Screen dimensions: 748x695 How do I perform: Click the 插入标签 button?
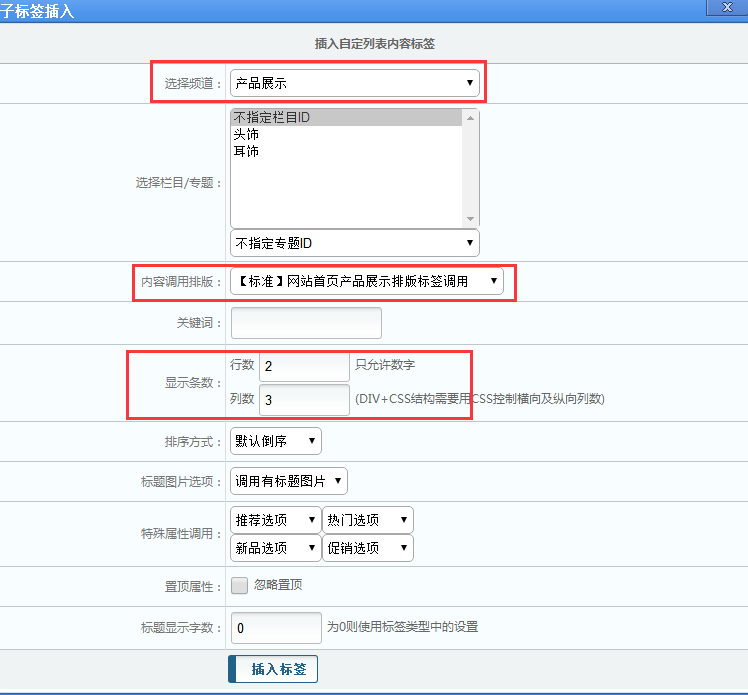click(273, 669)
